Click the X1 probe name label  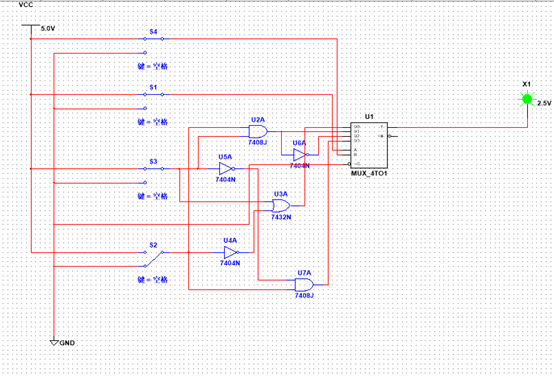coord(526,84)
